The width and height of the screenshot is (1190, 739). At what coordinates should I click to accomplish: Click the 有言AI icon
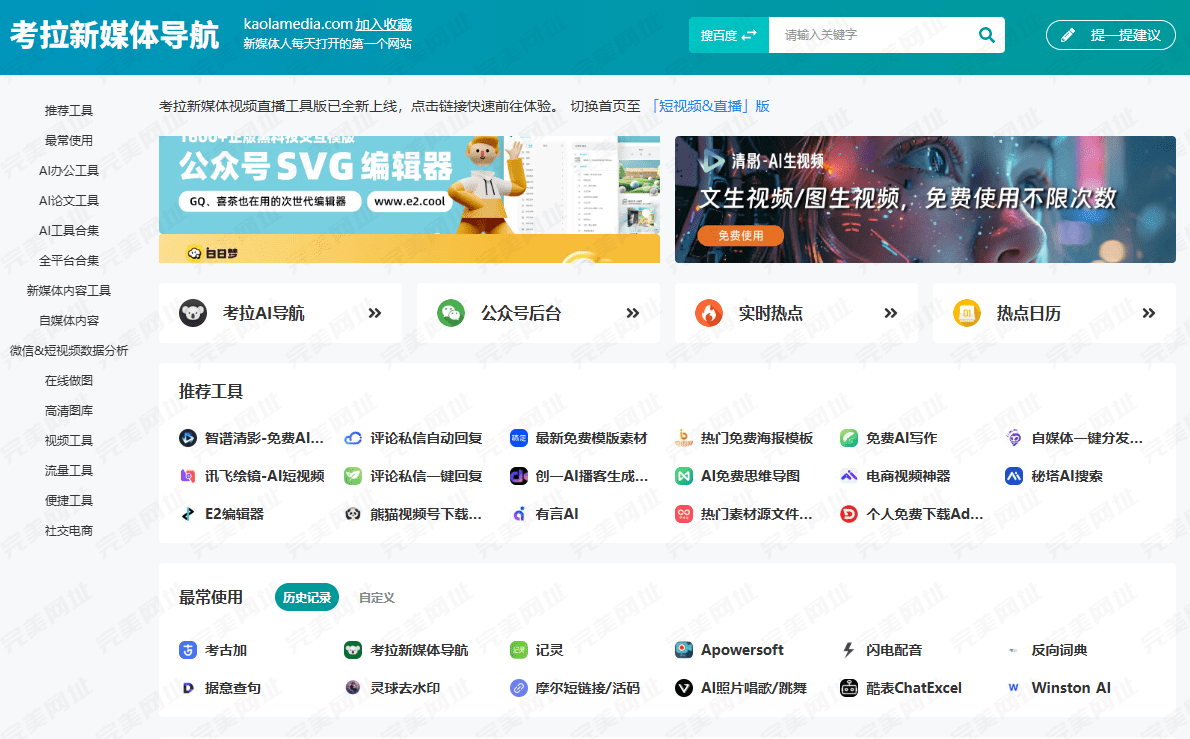click(x=518, y=514)
